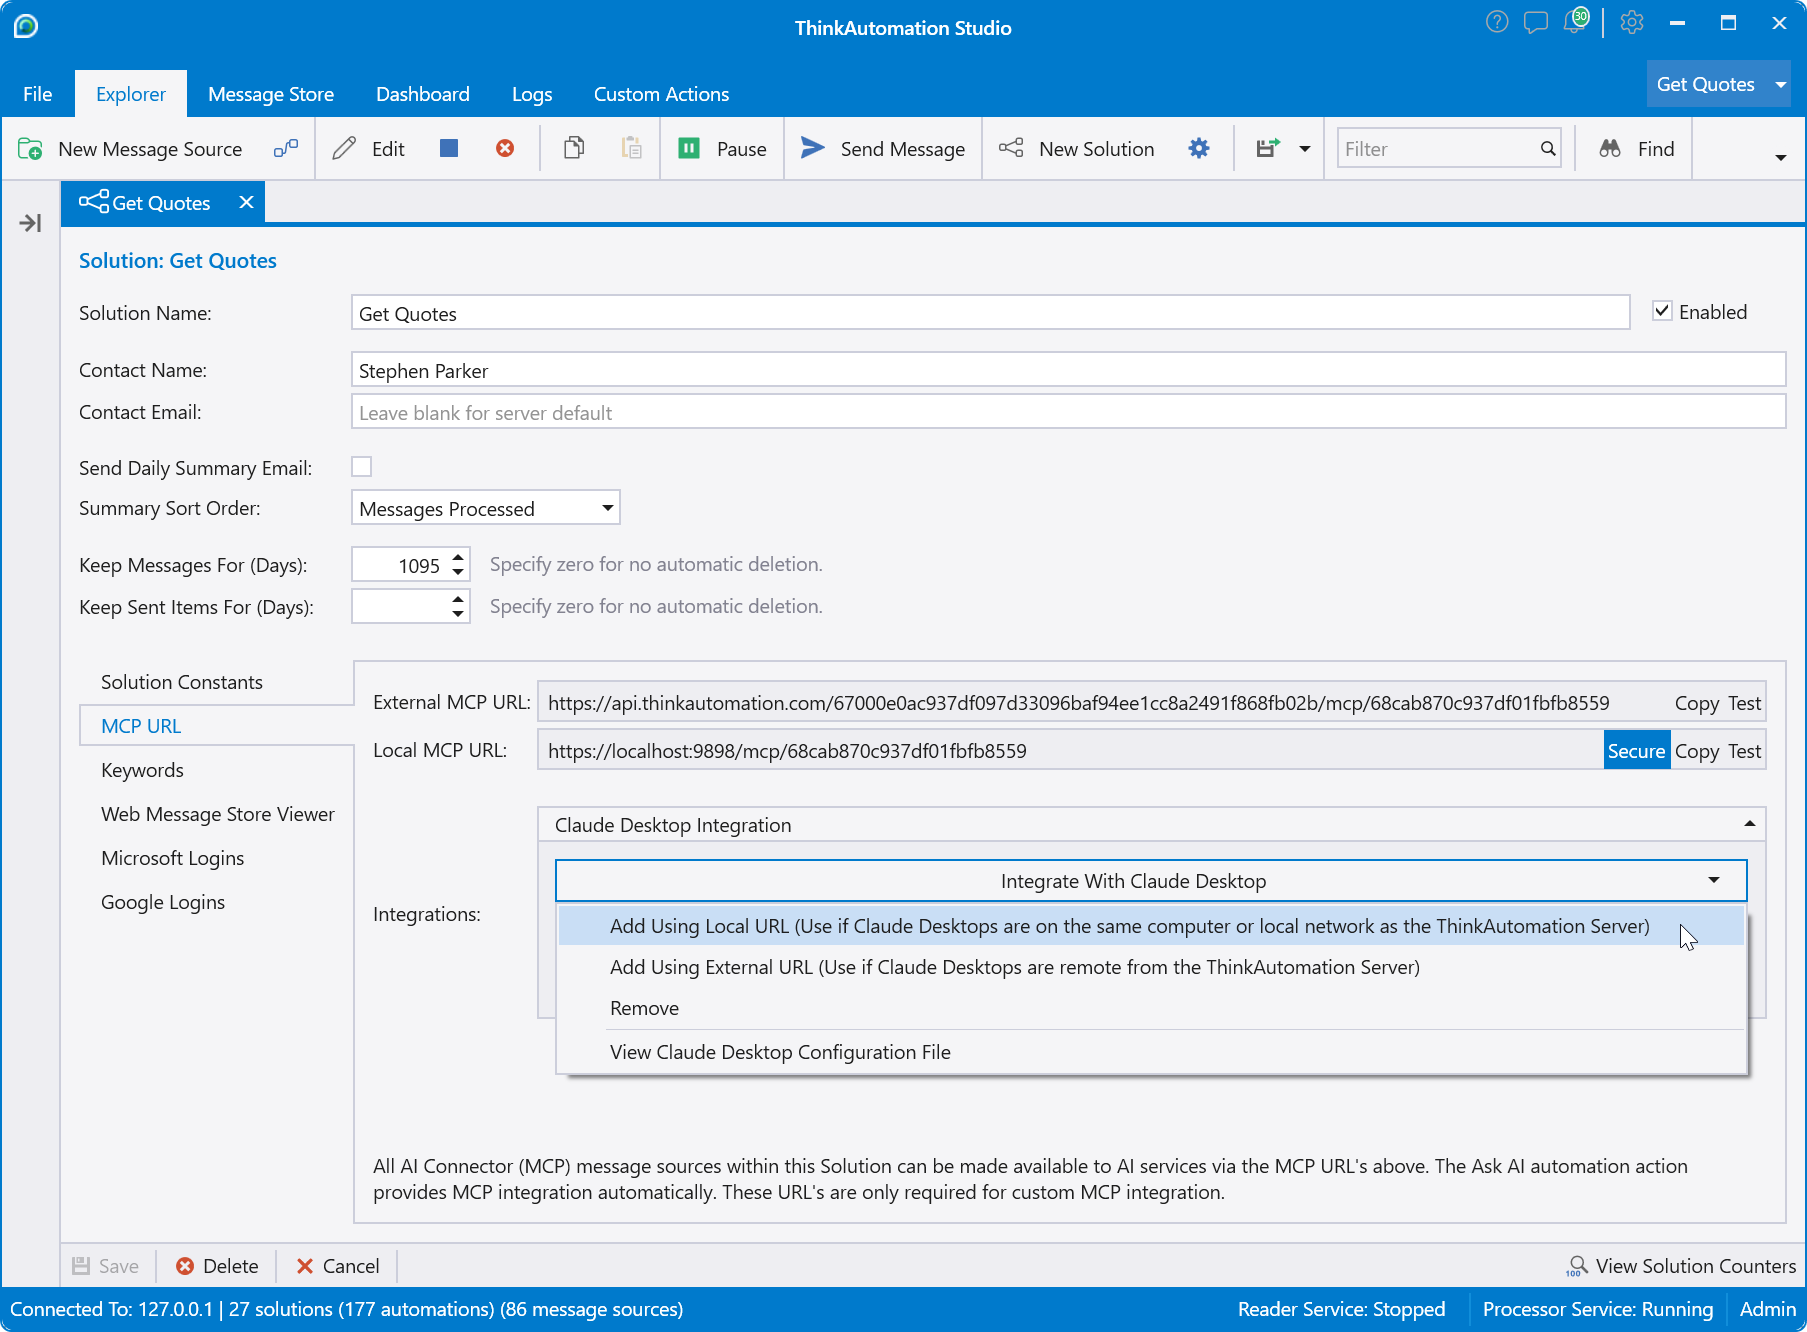This screenshot has height=1332, width=1807.
Task: Select the Solution Constants section
Action: [182, 682]
